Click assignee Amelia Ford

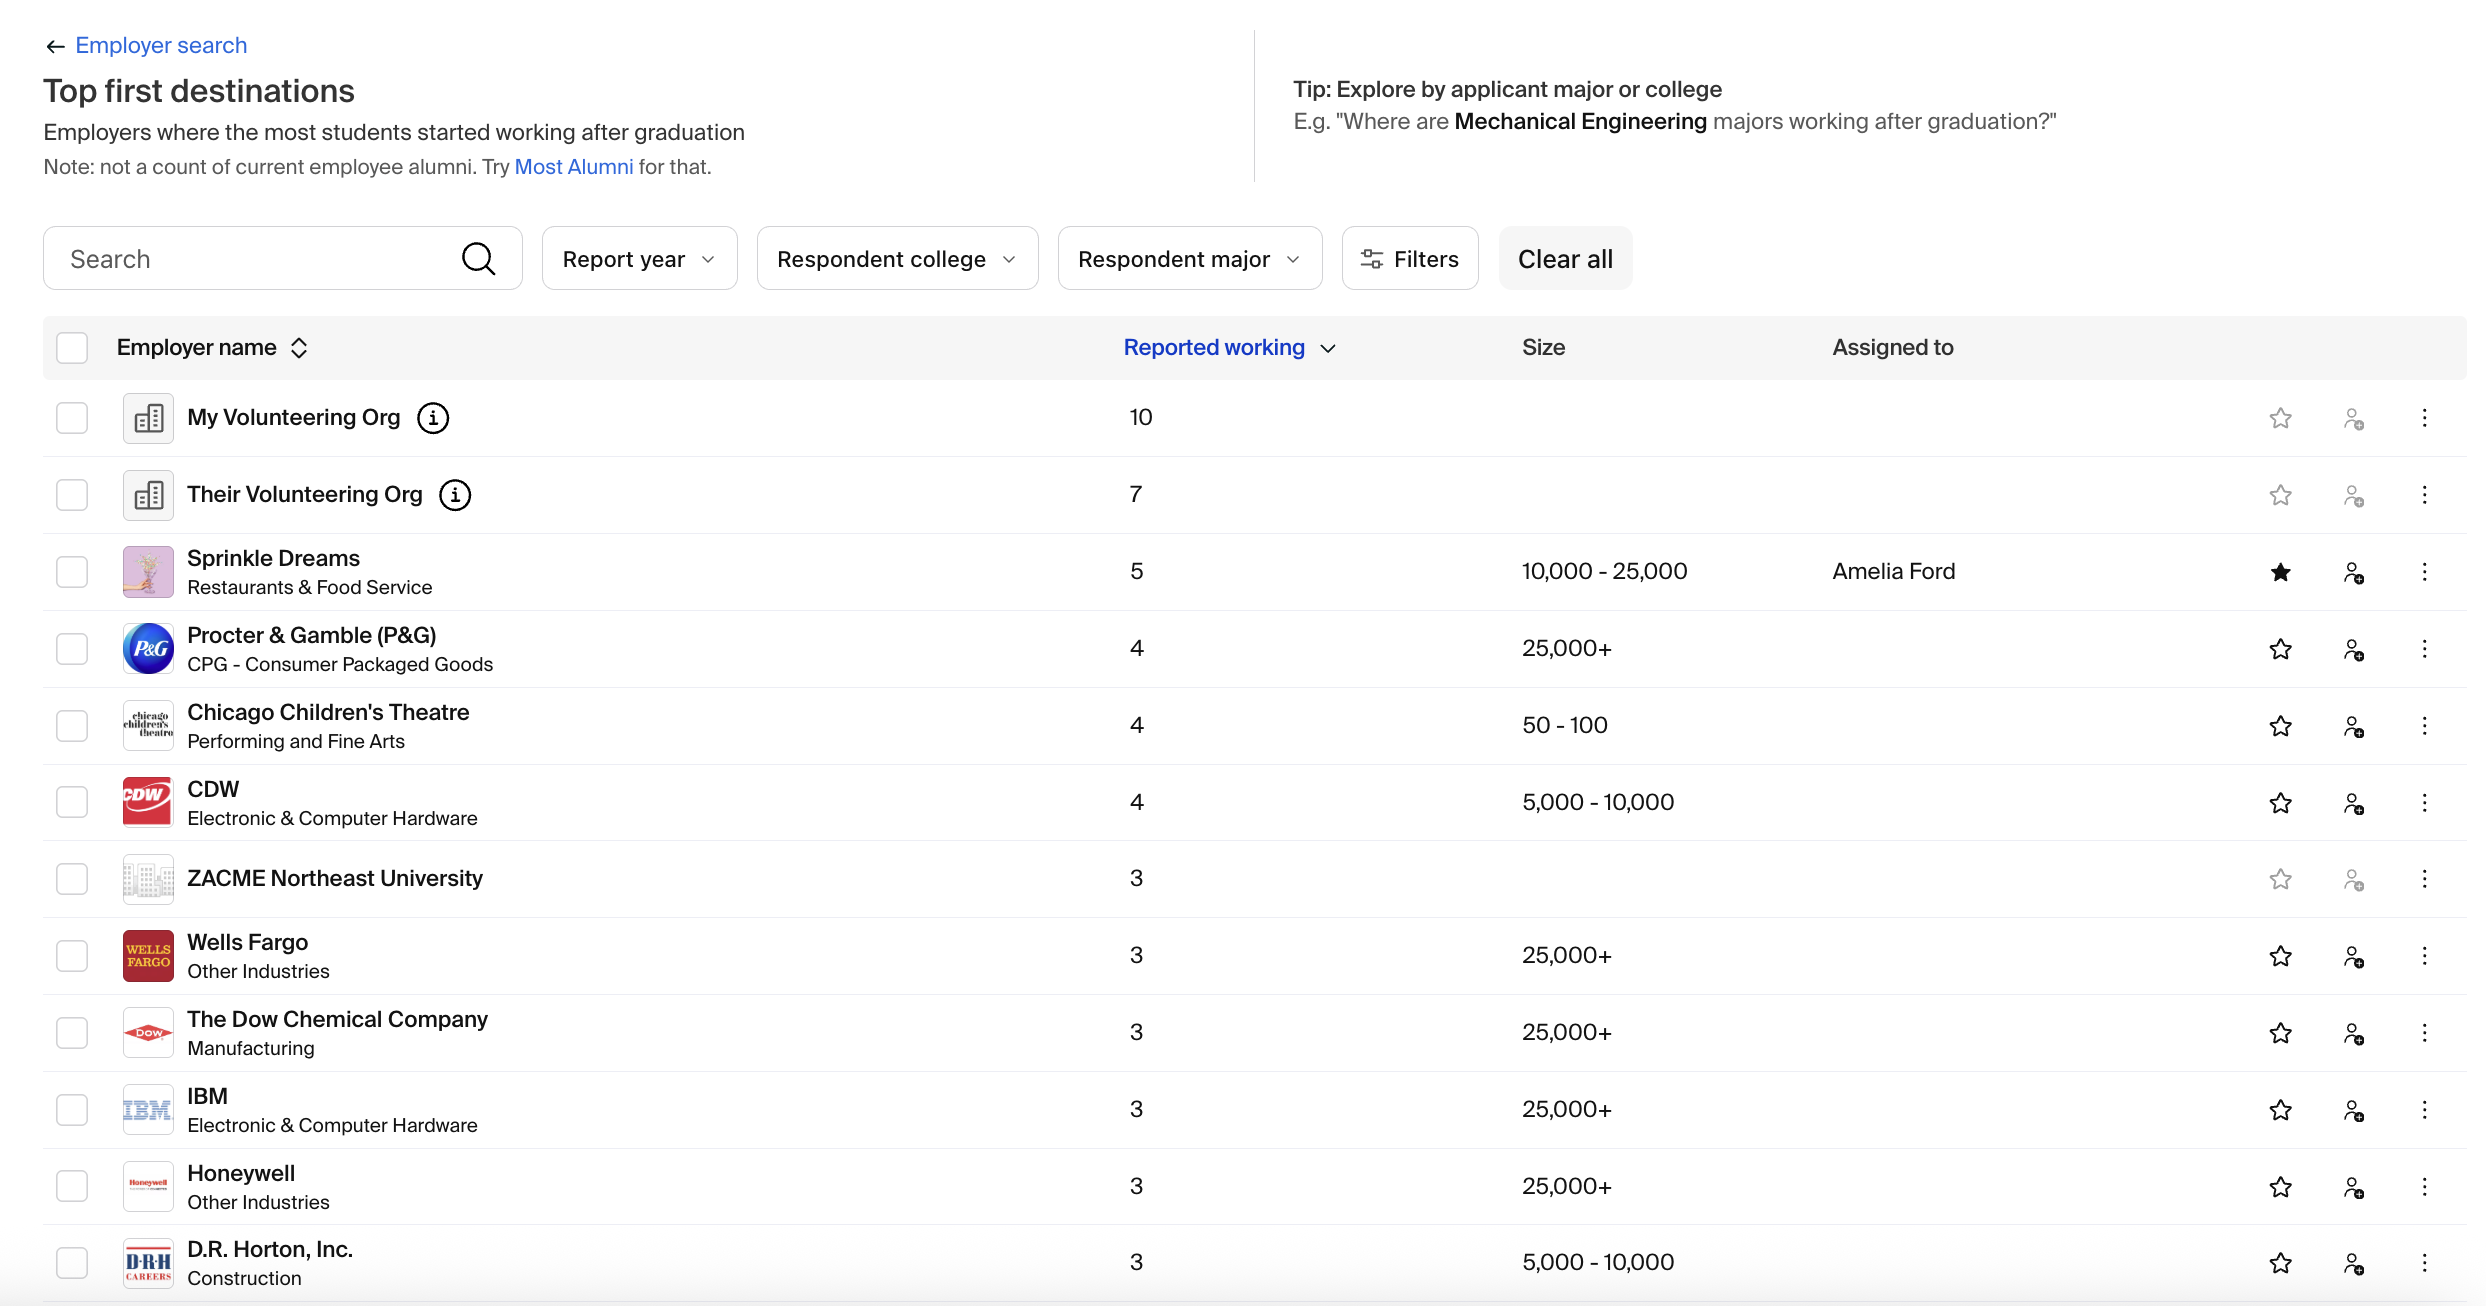coord(1893,572)
